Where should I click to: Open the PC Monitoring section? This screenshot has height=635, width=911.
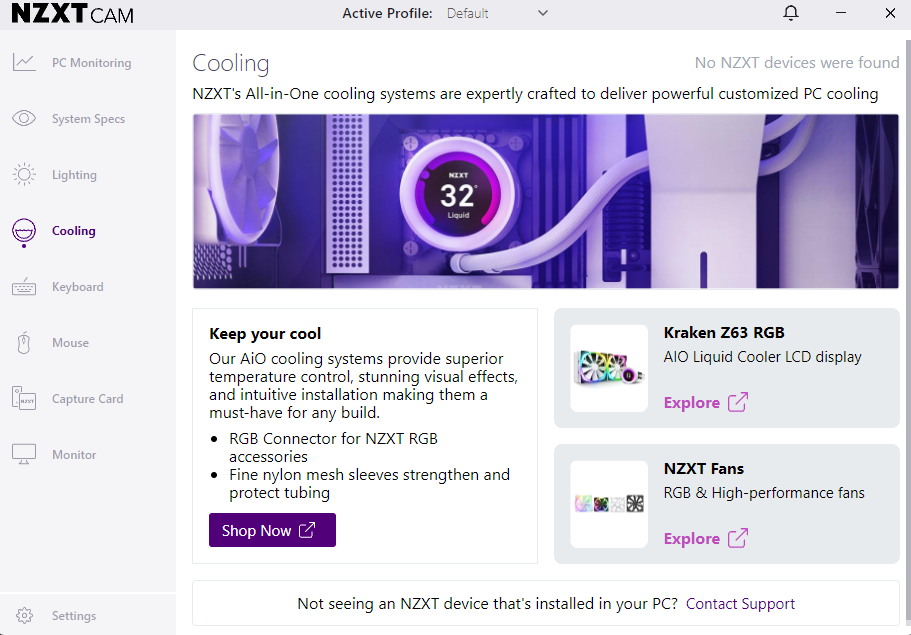91,63
